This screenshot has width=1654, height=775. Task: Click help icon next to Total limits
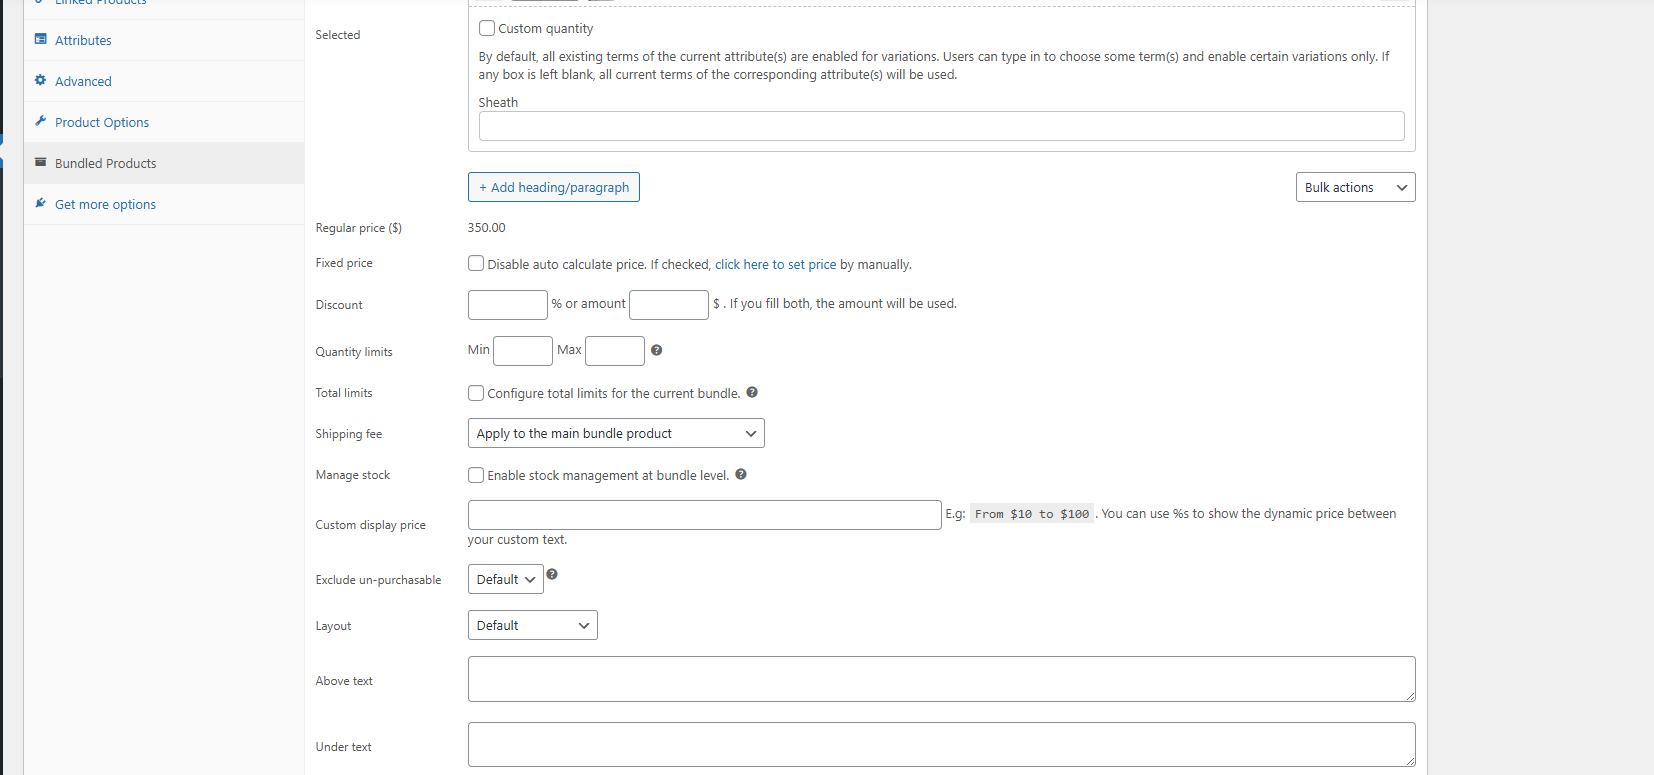(x=752, y=393)
